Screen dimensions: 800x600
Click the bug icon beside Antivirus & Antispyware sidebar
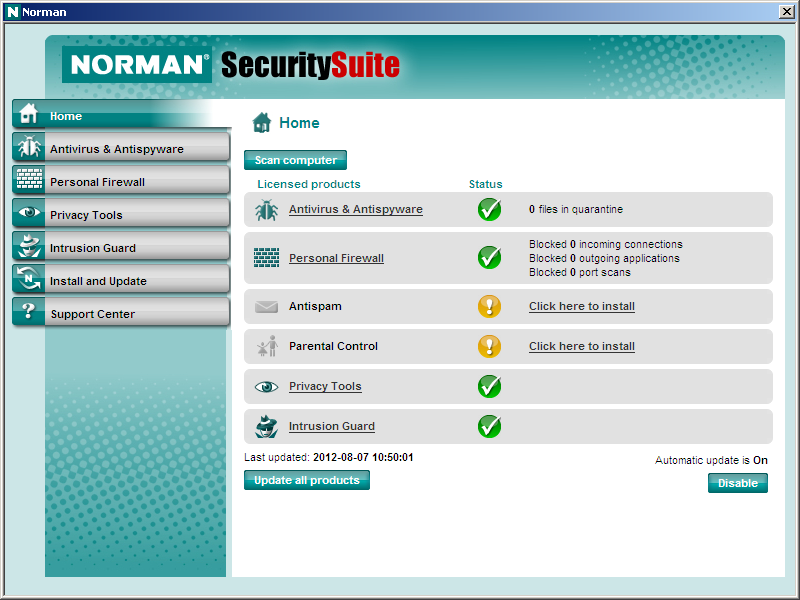pyautogui.click(x=29, y=148)
